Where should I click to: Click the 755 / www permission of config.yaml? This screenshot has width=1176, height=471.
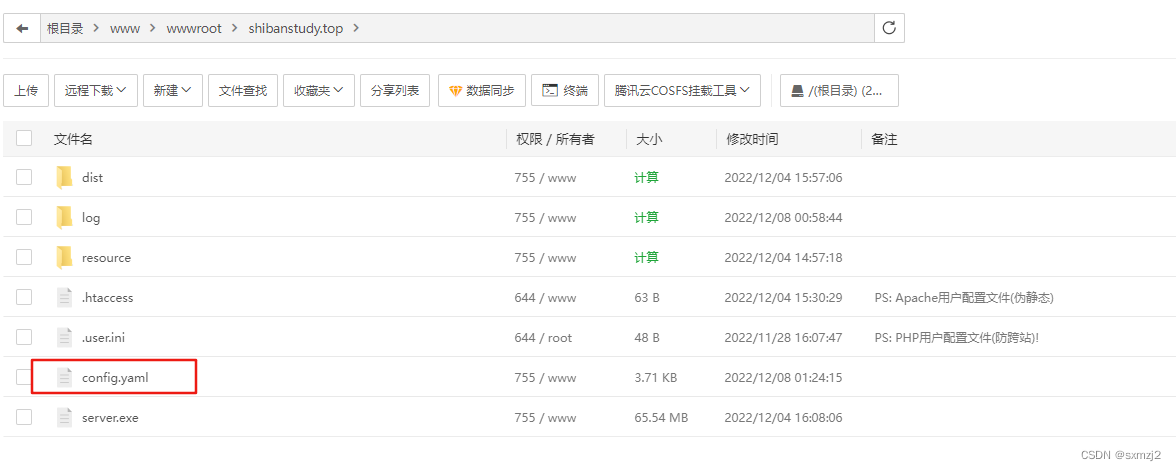click(545, 378)
